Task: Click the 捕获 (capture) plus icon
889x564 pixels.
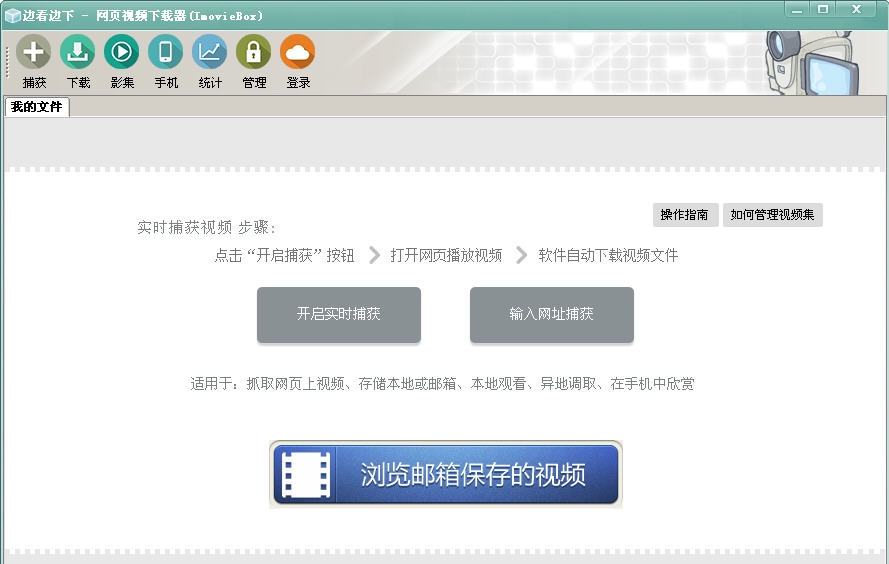Action: (33, 52)
